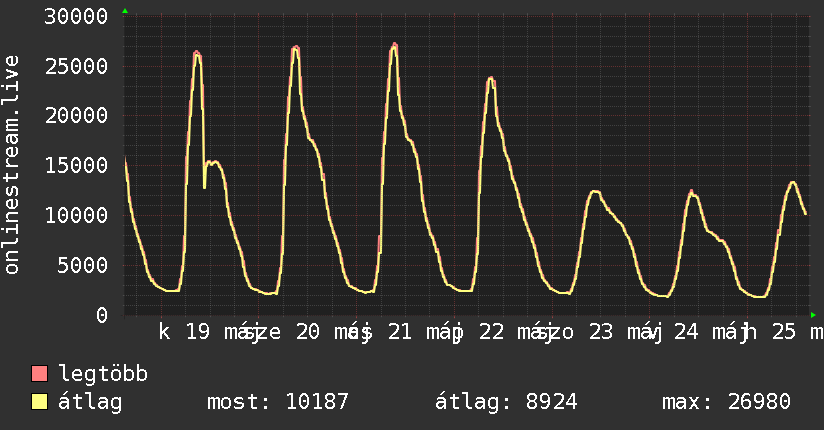The height and width of the screenshot is (430, 824).
Task: Click the legtöbb legend label
Action: tap(103, 373)
